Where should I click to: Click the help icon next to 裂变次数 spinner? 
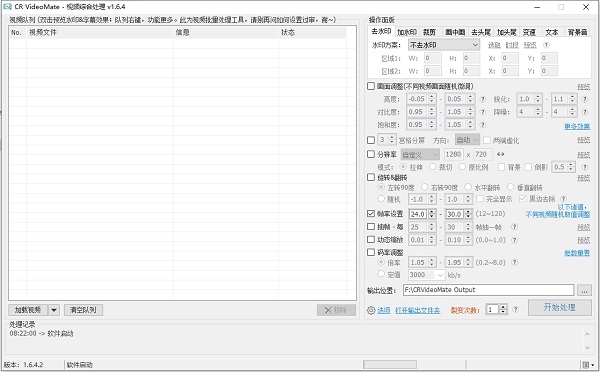515,309
